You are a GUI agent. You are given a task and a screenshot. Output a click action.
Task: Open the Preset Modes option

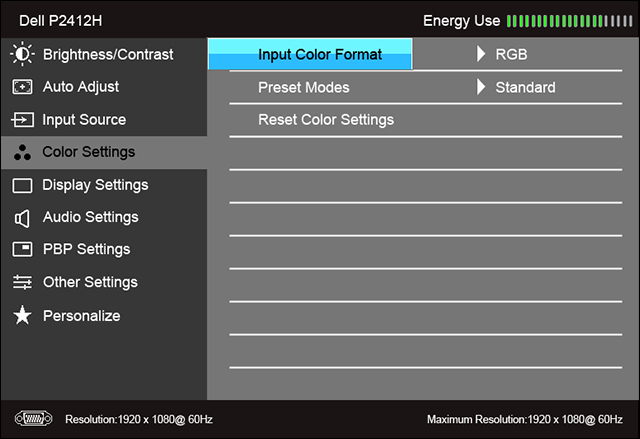(x=303, y=87)
